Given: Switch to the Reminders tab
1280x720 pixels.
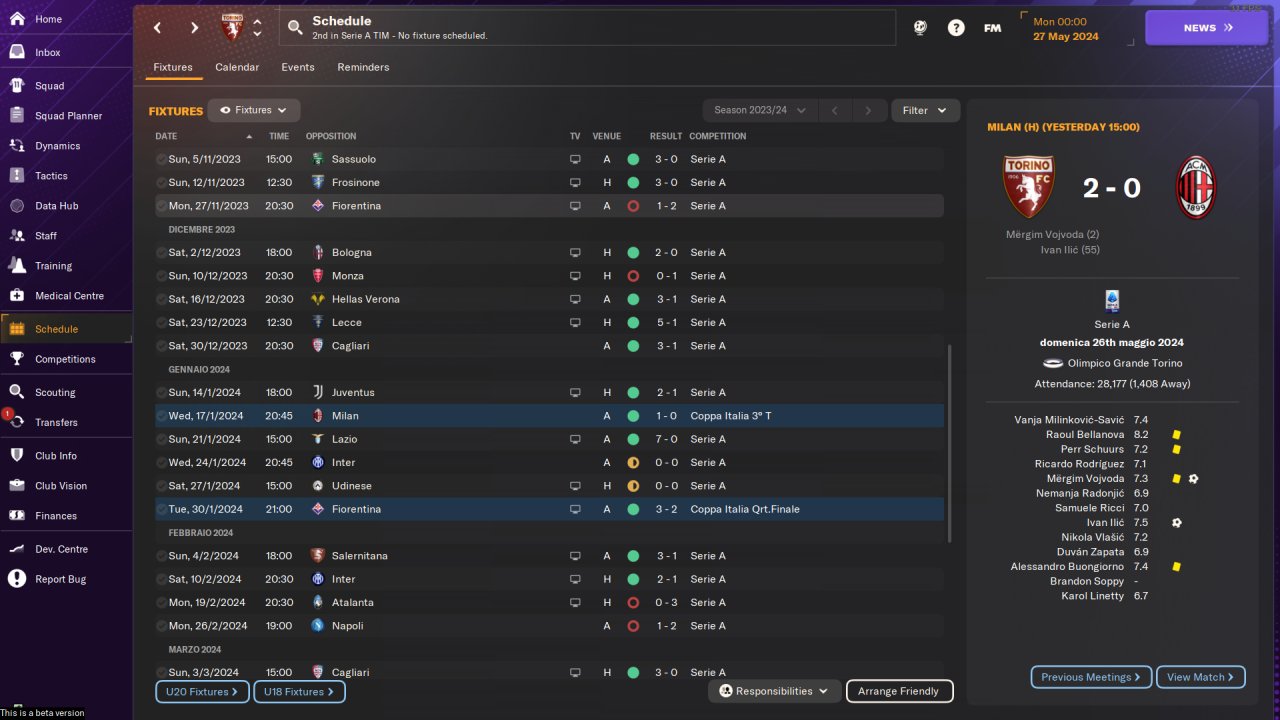Looking at the screenshot, I should point(363,67).
